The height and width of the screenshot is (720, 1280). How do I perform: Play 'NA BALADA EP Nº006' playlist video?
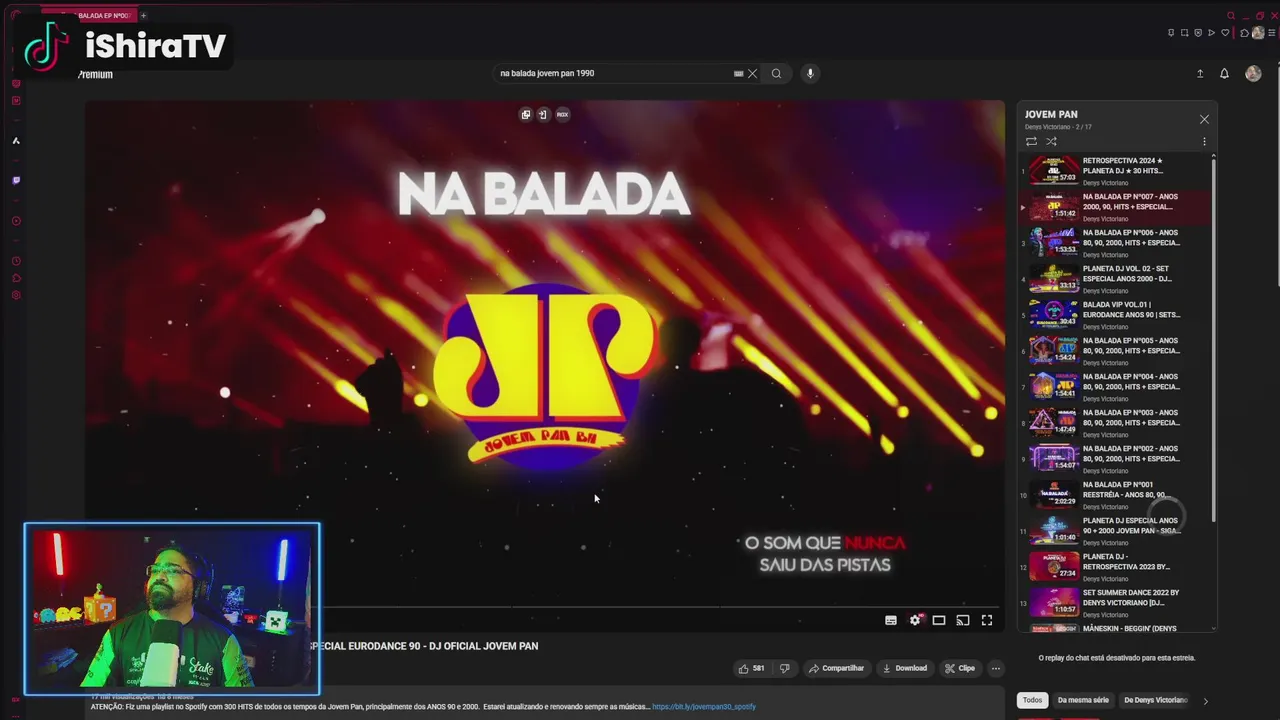point(1114,242)
